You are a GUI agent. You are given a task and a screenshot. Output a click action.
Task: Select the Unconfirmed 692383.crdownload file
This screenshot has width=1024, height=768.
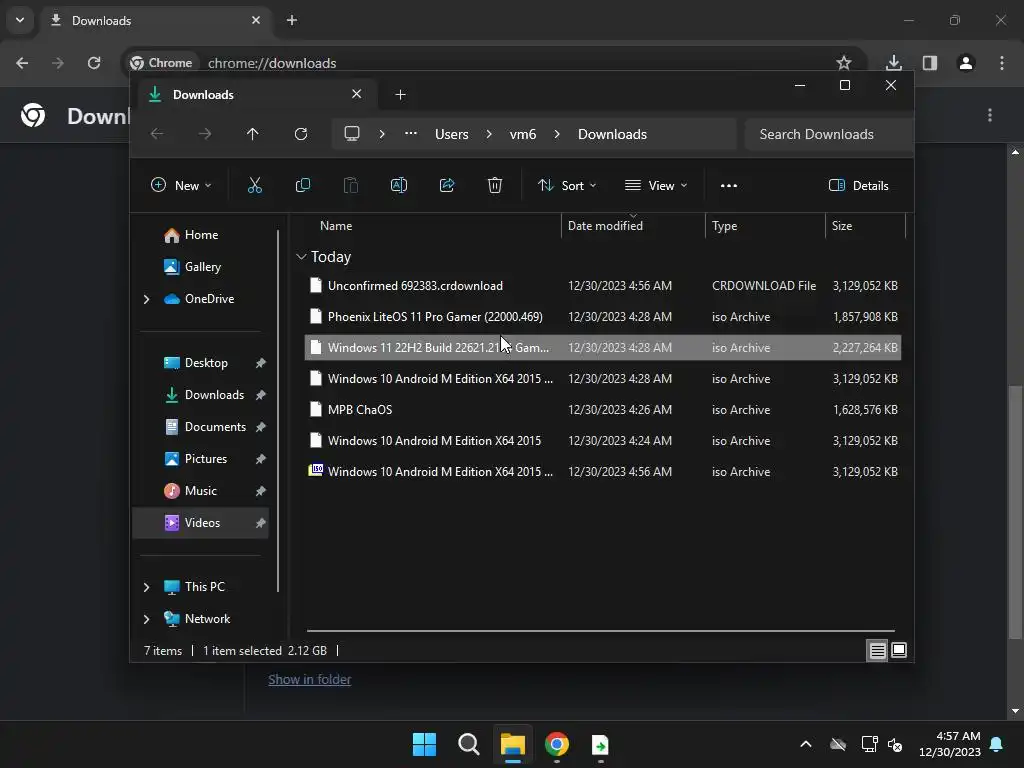[x=603, y=285]
